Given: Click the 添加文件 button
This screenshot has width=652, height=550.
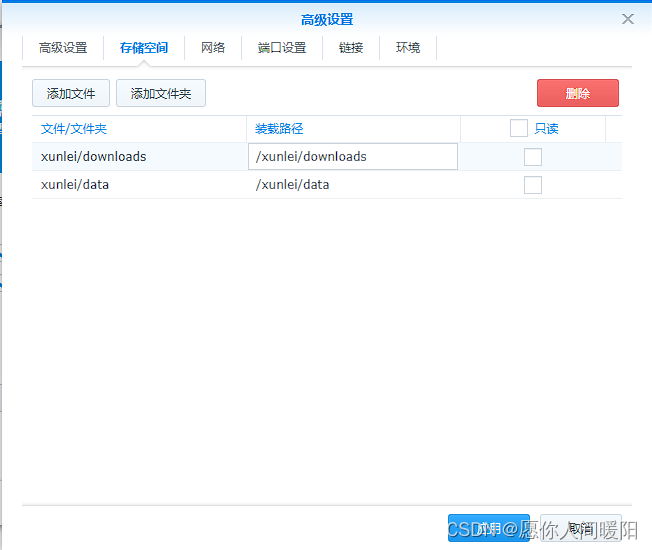Looking at the screenshot, I should 71,93.
